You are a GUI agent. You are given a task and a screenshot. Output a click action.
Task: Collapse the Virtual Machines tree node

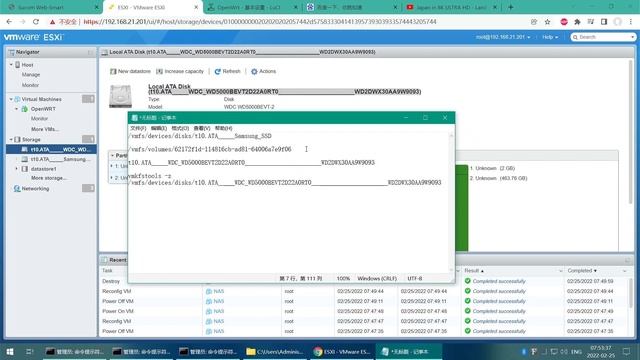click(x=11, y=99)
